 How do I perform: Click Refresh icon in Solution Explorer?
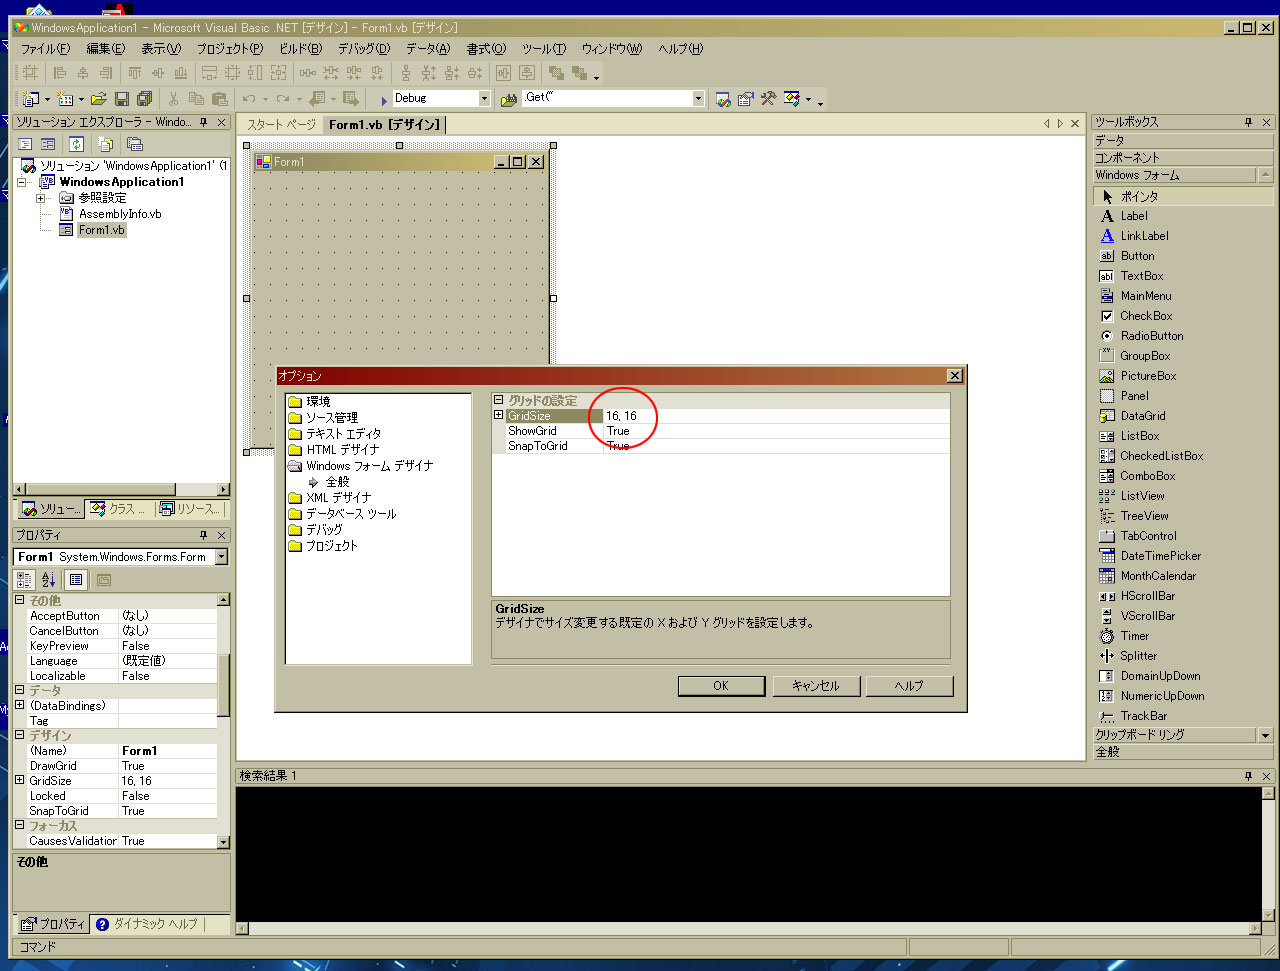[76, 144]
